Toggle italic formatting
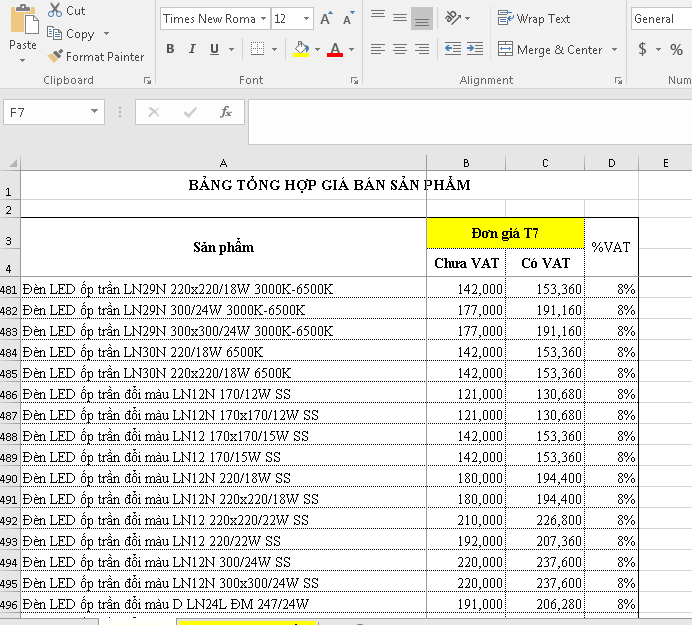692x625 pixels. pos(192,49)
